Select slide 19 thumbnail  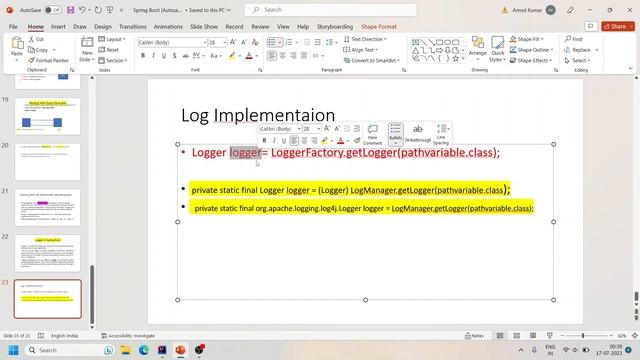[x=48, y=116]
